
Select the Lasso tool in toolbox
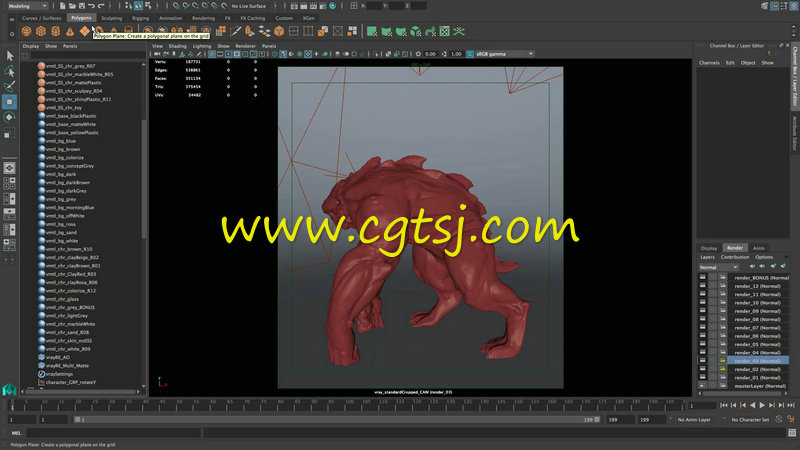click(x=9, y=71)
